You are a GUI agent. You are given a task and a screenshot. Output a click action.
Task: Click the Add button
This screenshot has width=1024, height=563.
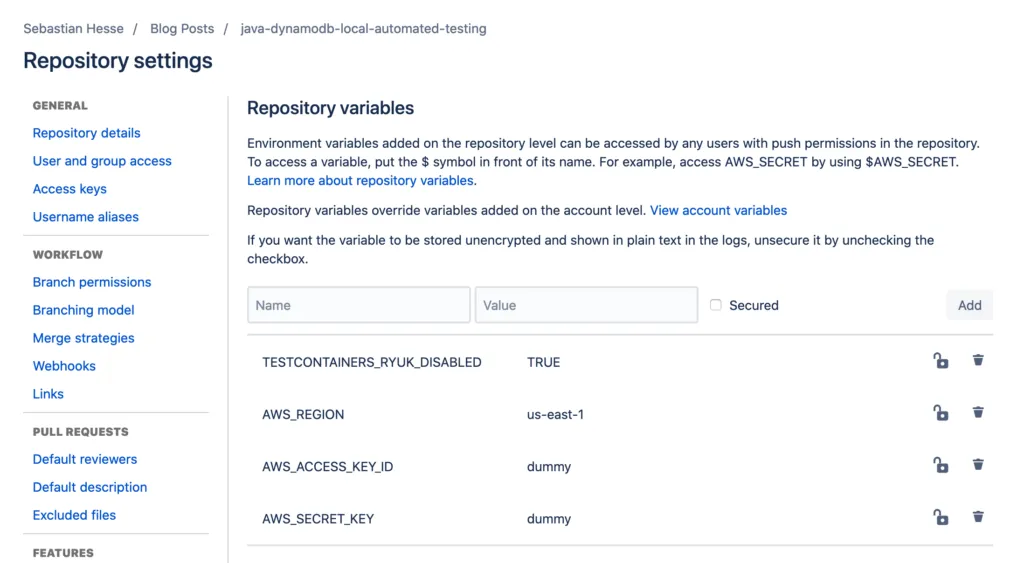tap(970, 305)
